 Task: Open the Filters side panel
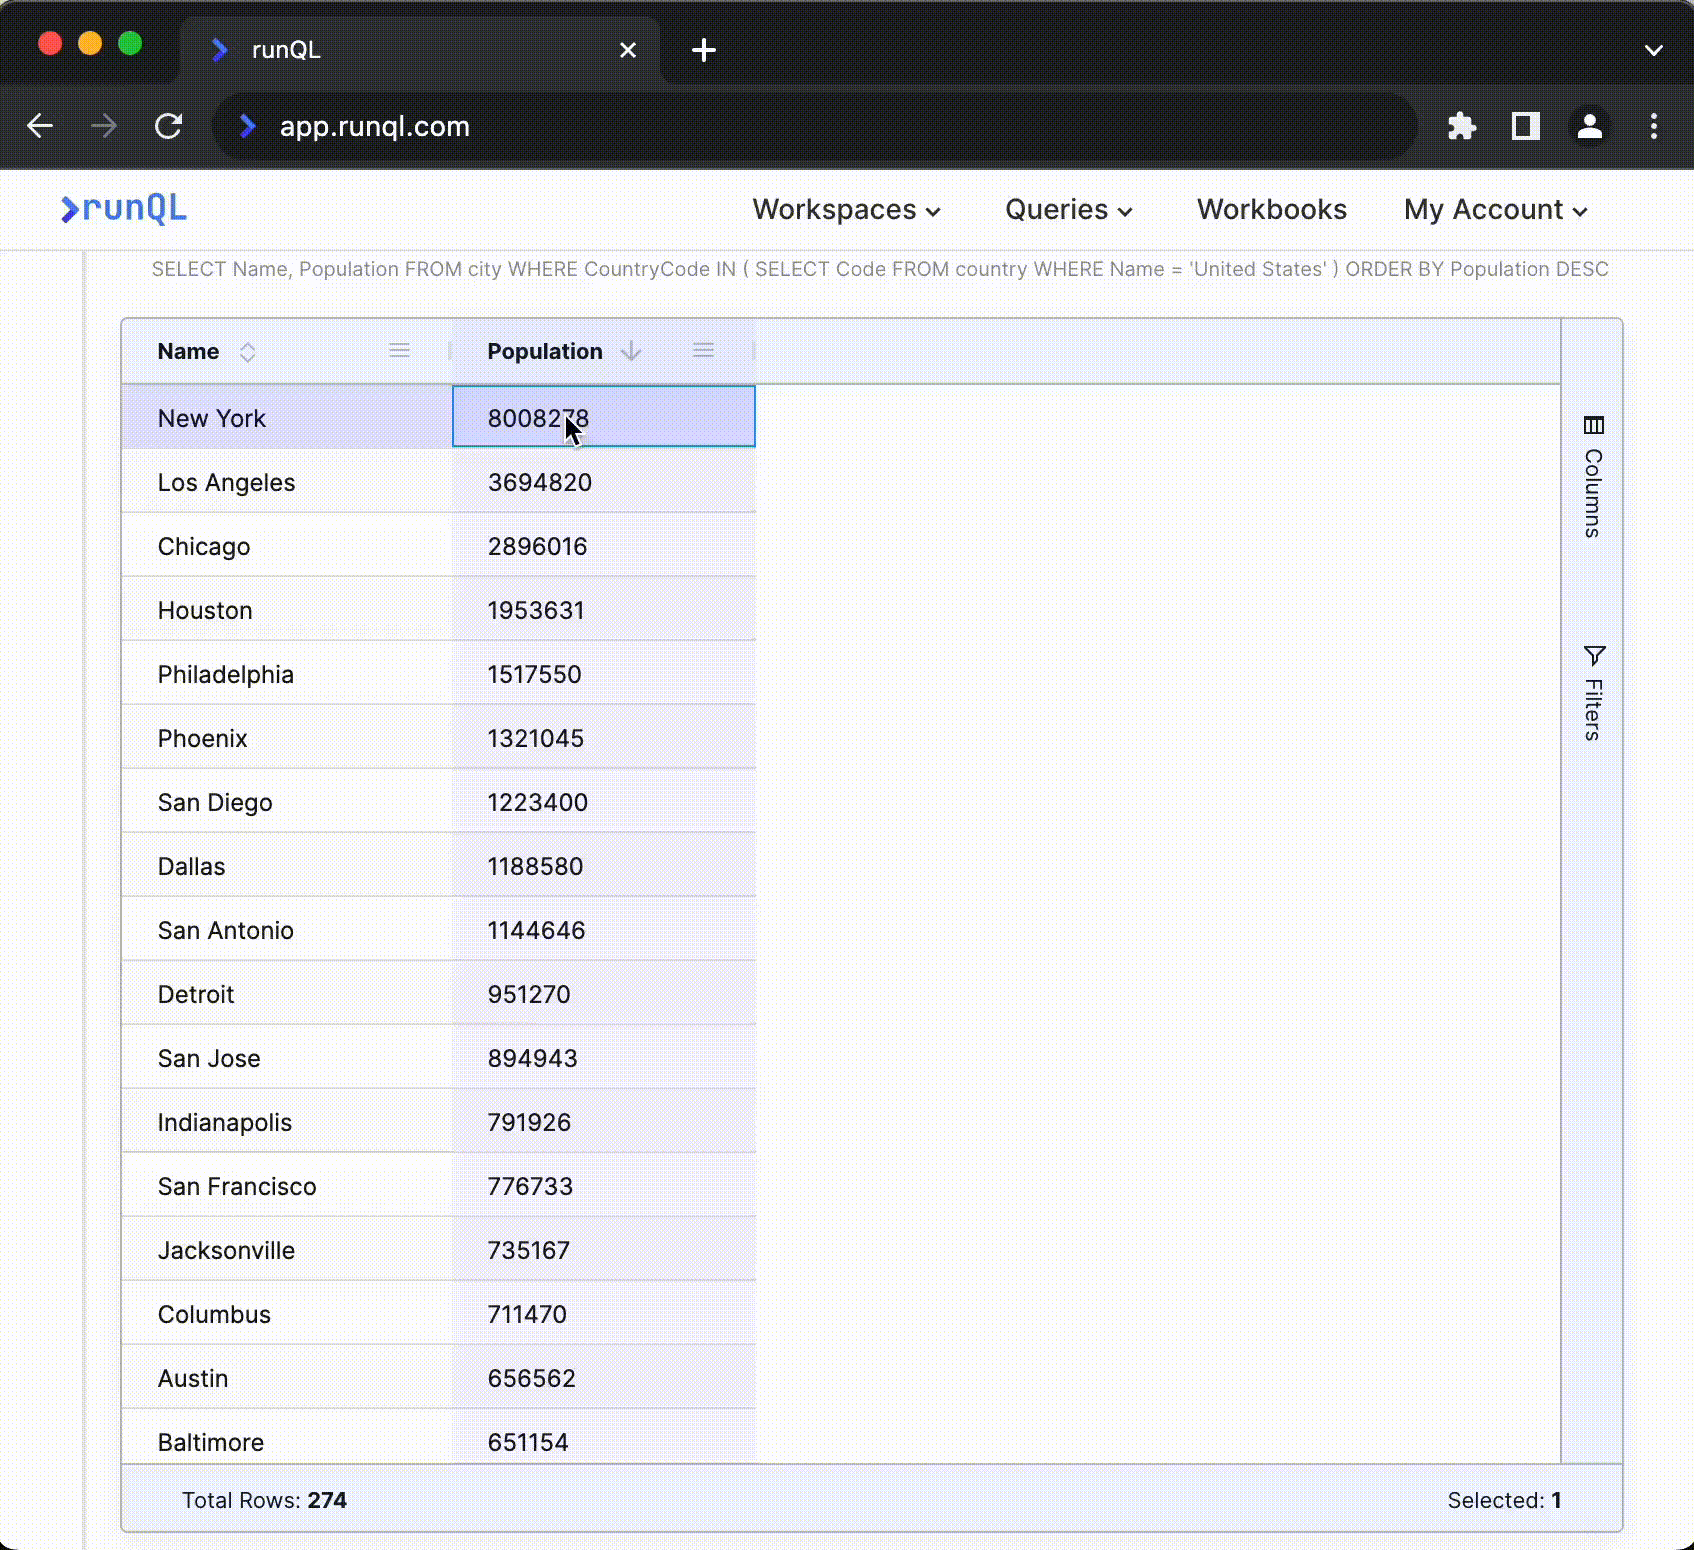tap(1593, 693)
